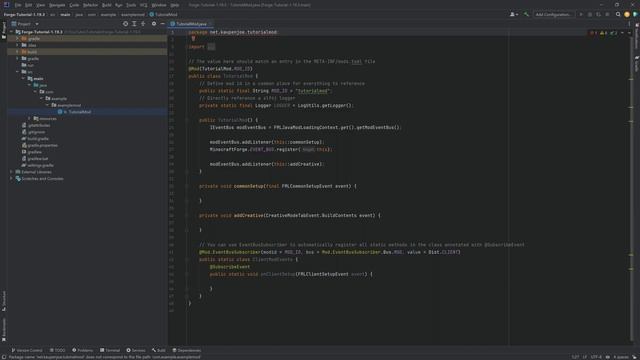The width and height of the screenshot is (640, 360).
Task: Expand the resources folder node
Action: 29,118
